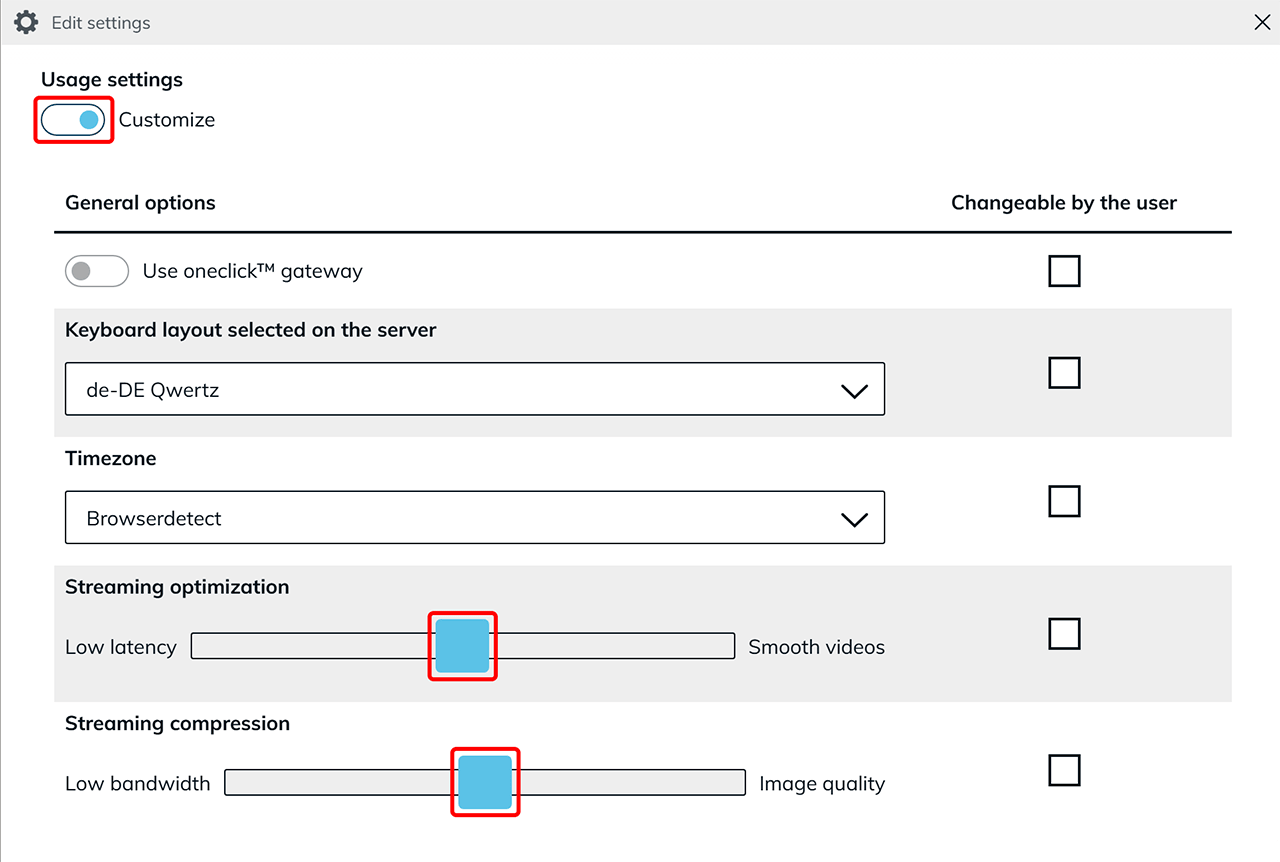
Task: Click the Streaming compression slider handle
Action: pyautogui.click(x=485, y=782)
